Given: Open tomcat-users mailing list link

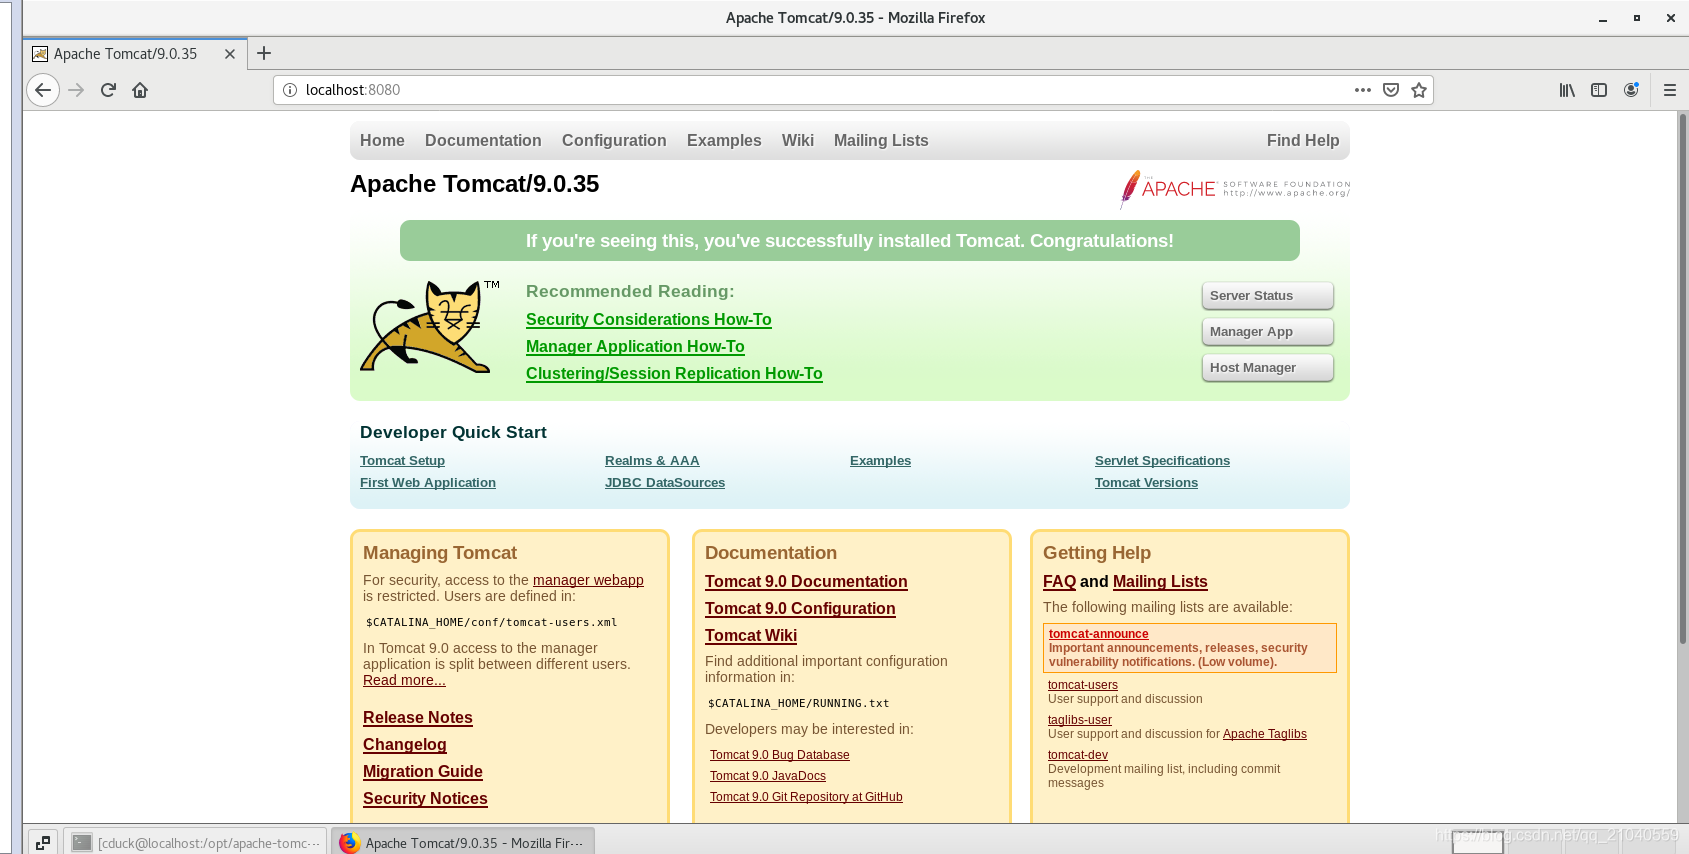Looking at the screenshot, I should 1083,685.
